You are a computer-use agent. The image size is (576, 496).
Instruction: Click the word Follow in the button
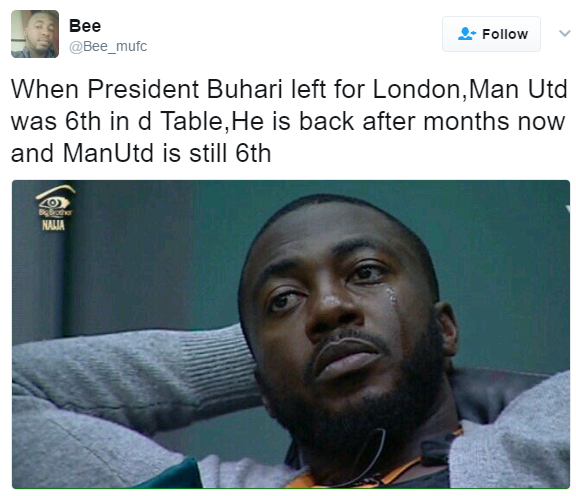[x=505, y=34]
